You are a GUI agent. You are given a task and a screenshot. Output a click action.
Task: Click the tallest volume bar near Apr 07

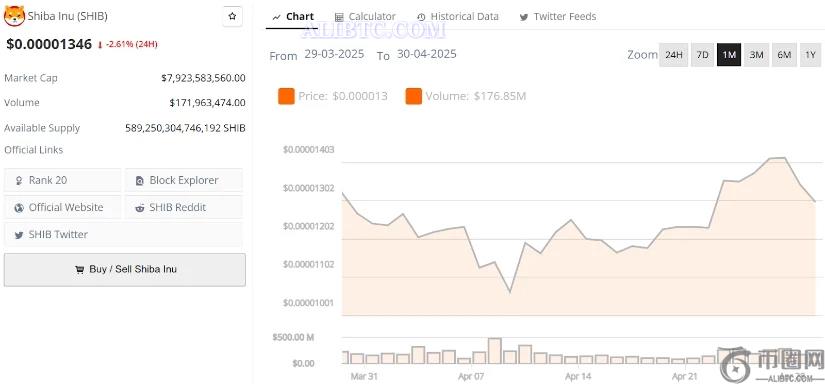point(495,351)
